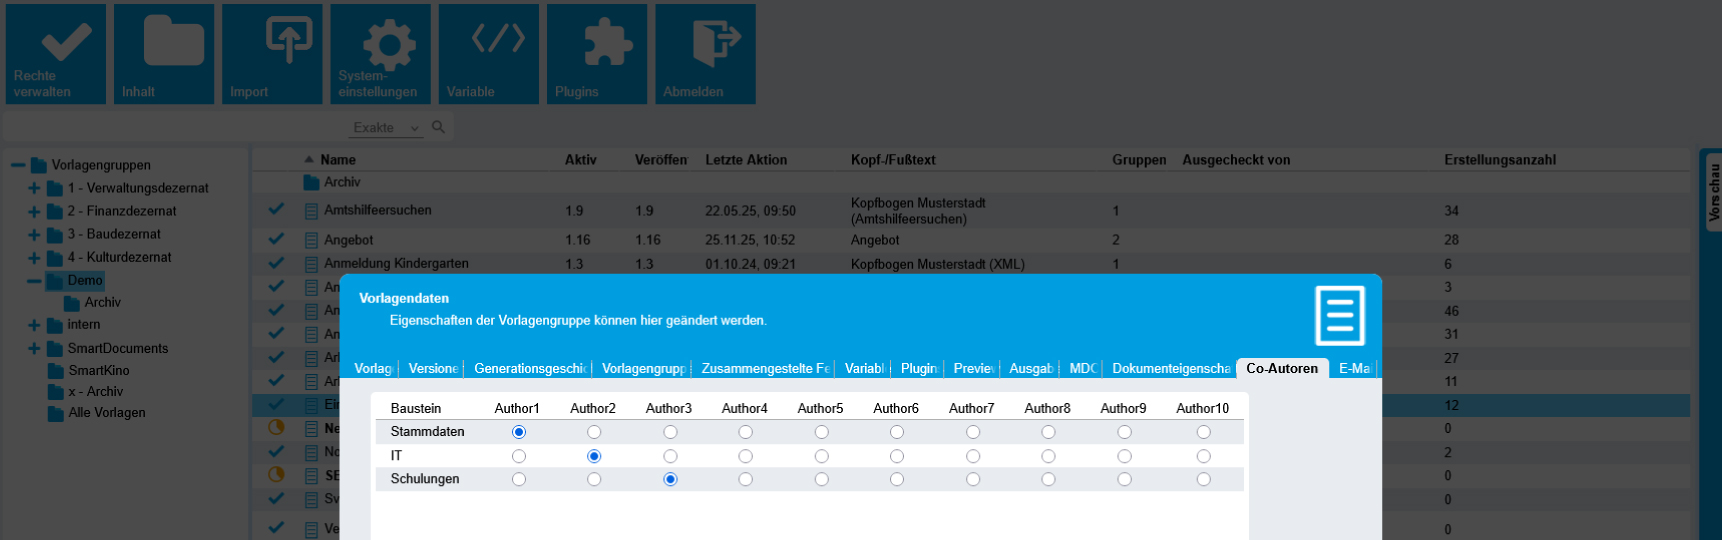This screenshot has width=1722, height=540.
Task: Click the Abmelden logout icon
Action: (705, 54)
